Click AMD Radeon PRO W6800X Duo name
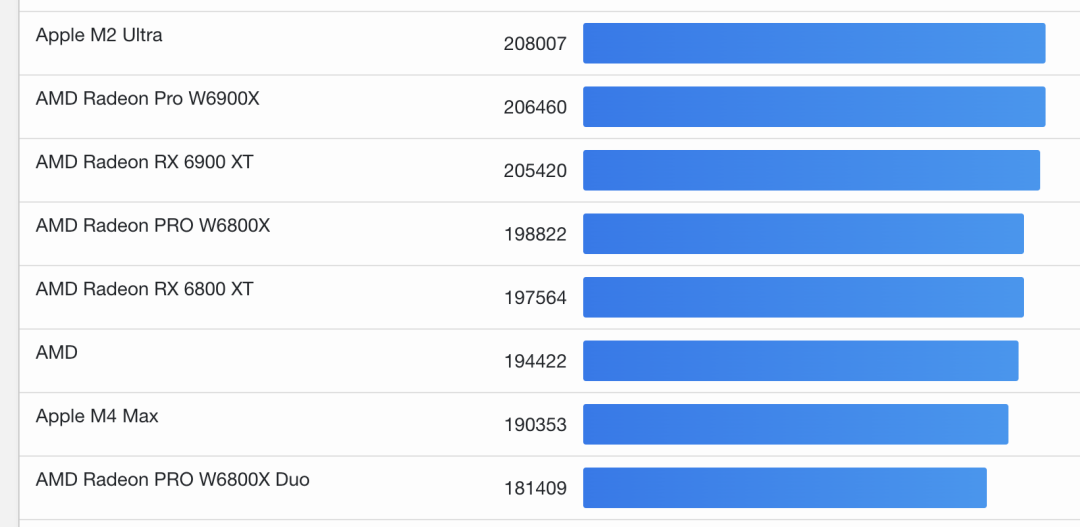Viewport: 1080px width, 527px height. pyautogui.click(x=172, y=480)
